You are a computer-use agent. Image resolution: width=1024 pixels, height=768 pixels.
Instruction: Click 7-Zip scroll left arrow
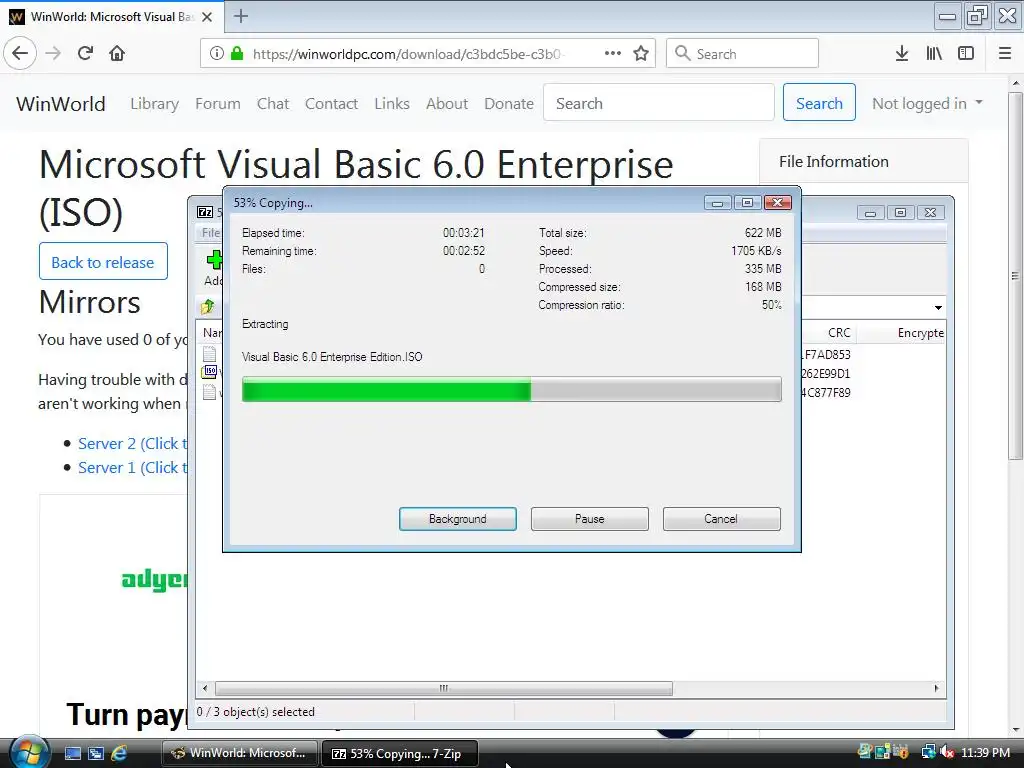click(x=205, y=688)
